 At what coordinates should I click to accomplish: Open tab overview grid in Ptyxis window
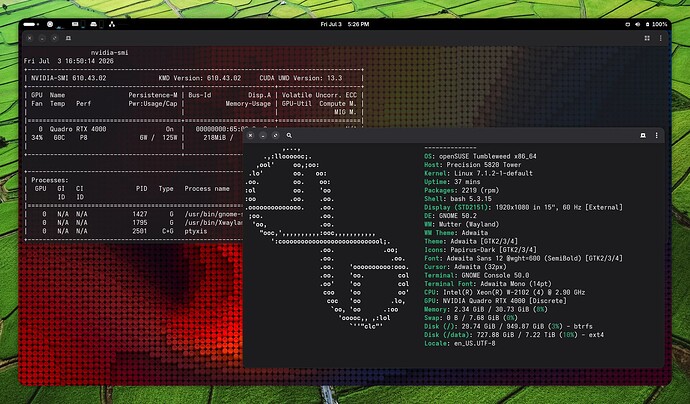(647, 38)
